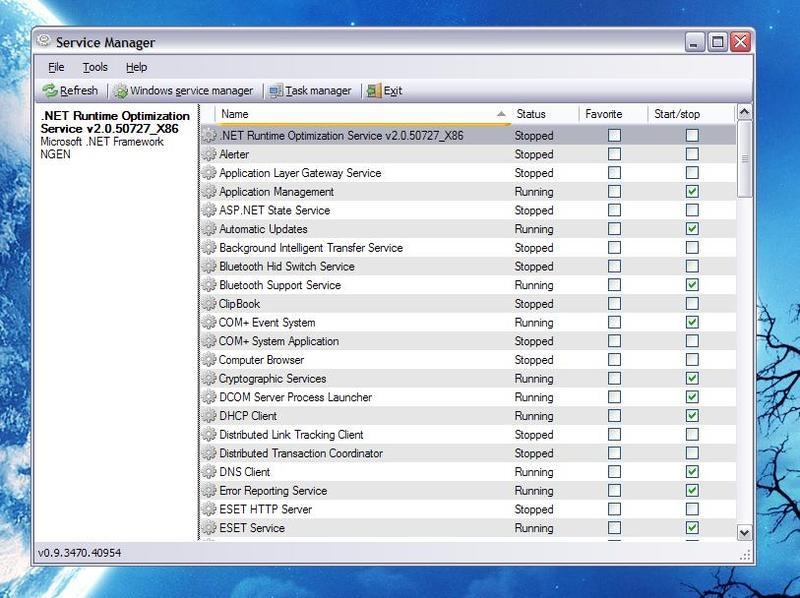Open the File menu
800x598 pixels.
point(56,67)
